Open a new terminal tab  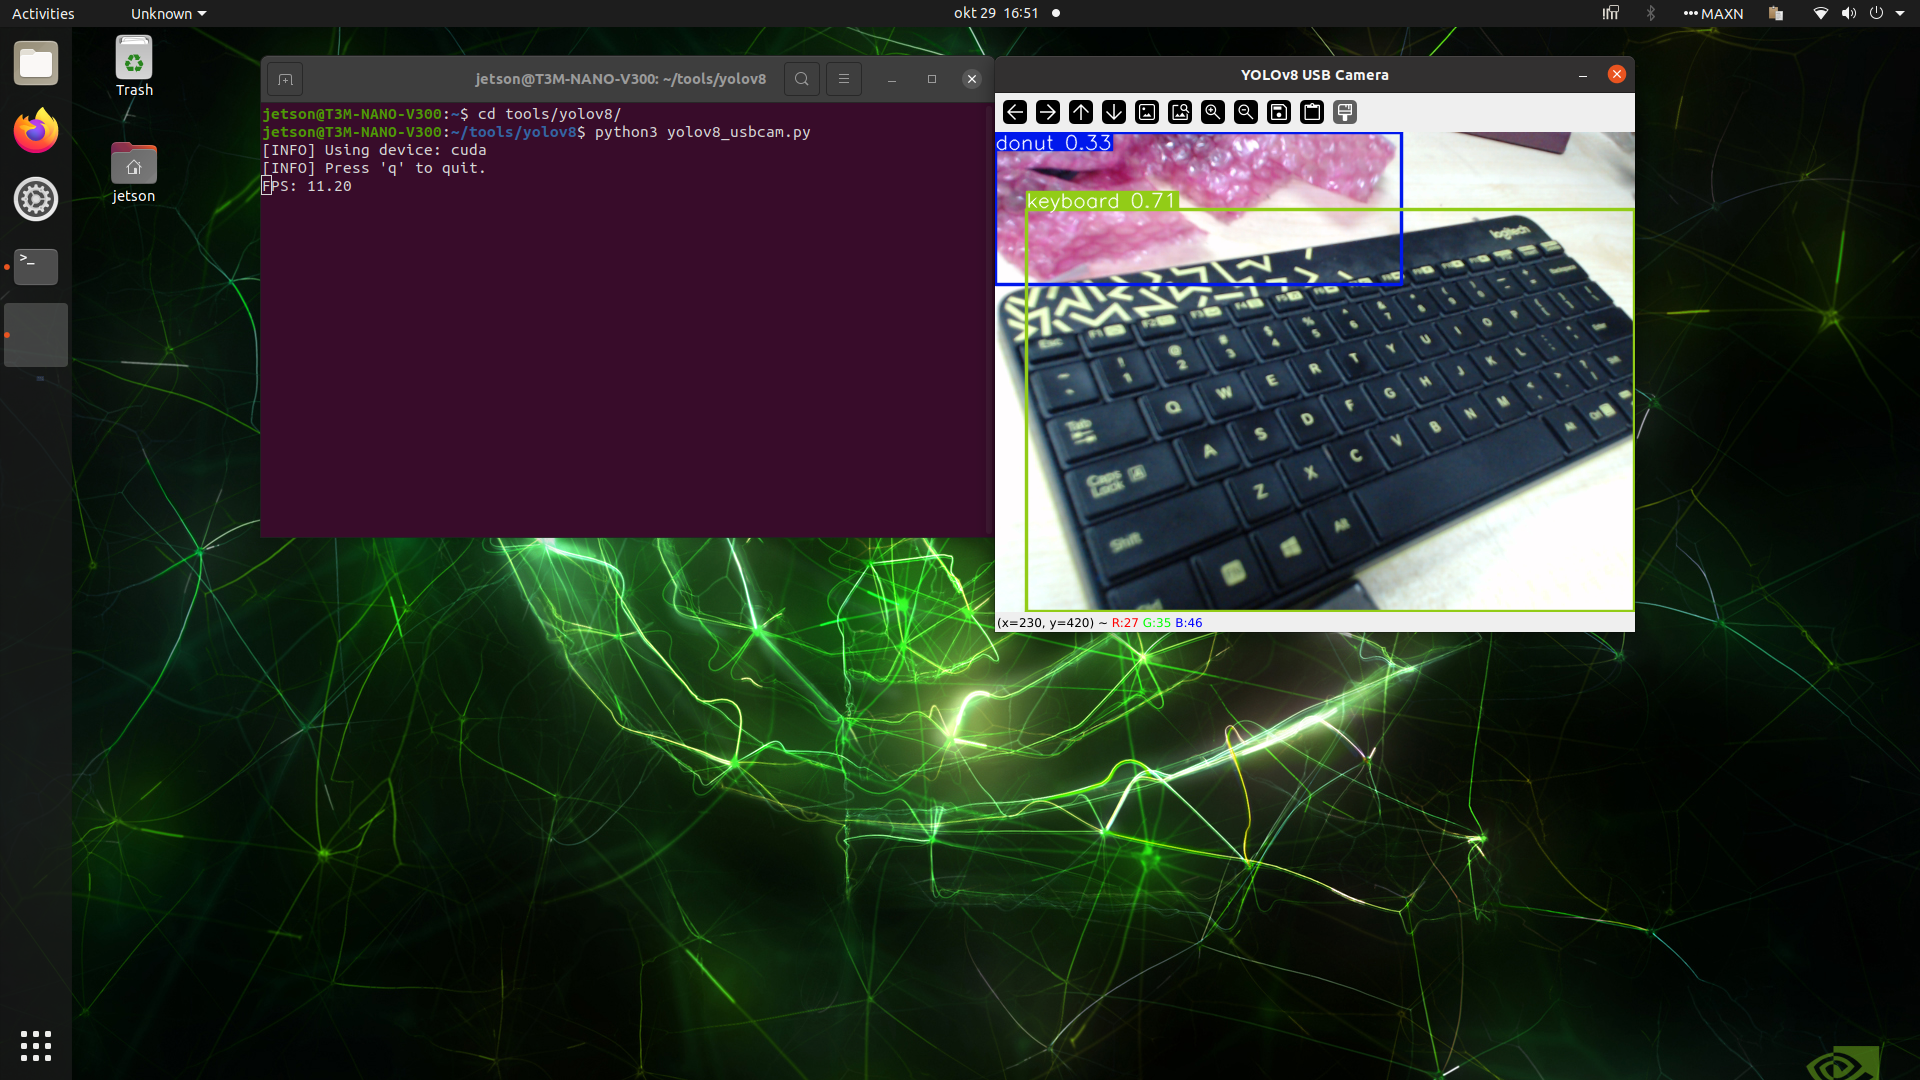click(x=285, y=79)
